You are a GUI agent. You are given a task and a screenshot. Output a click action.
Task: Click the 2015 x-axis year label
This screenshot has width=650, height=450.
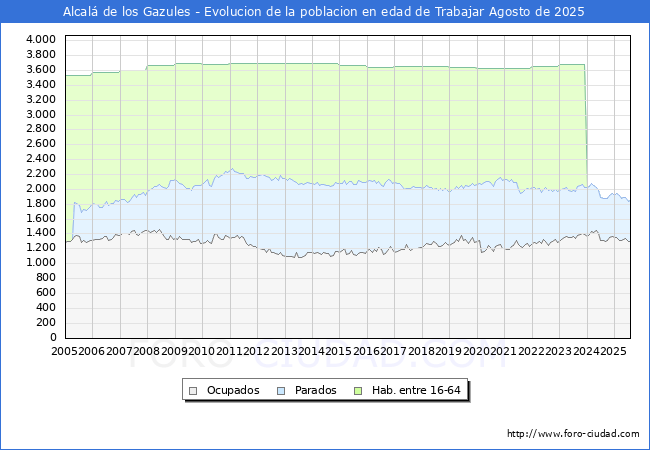tap(339, 351)
